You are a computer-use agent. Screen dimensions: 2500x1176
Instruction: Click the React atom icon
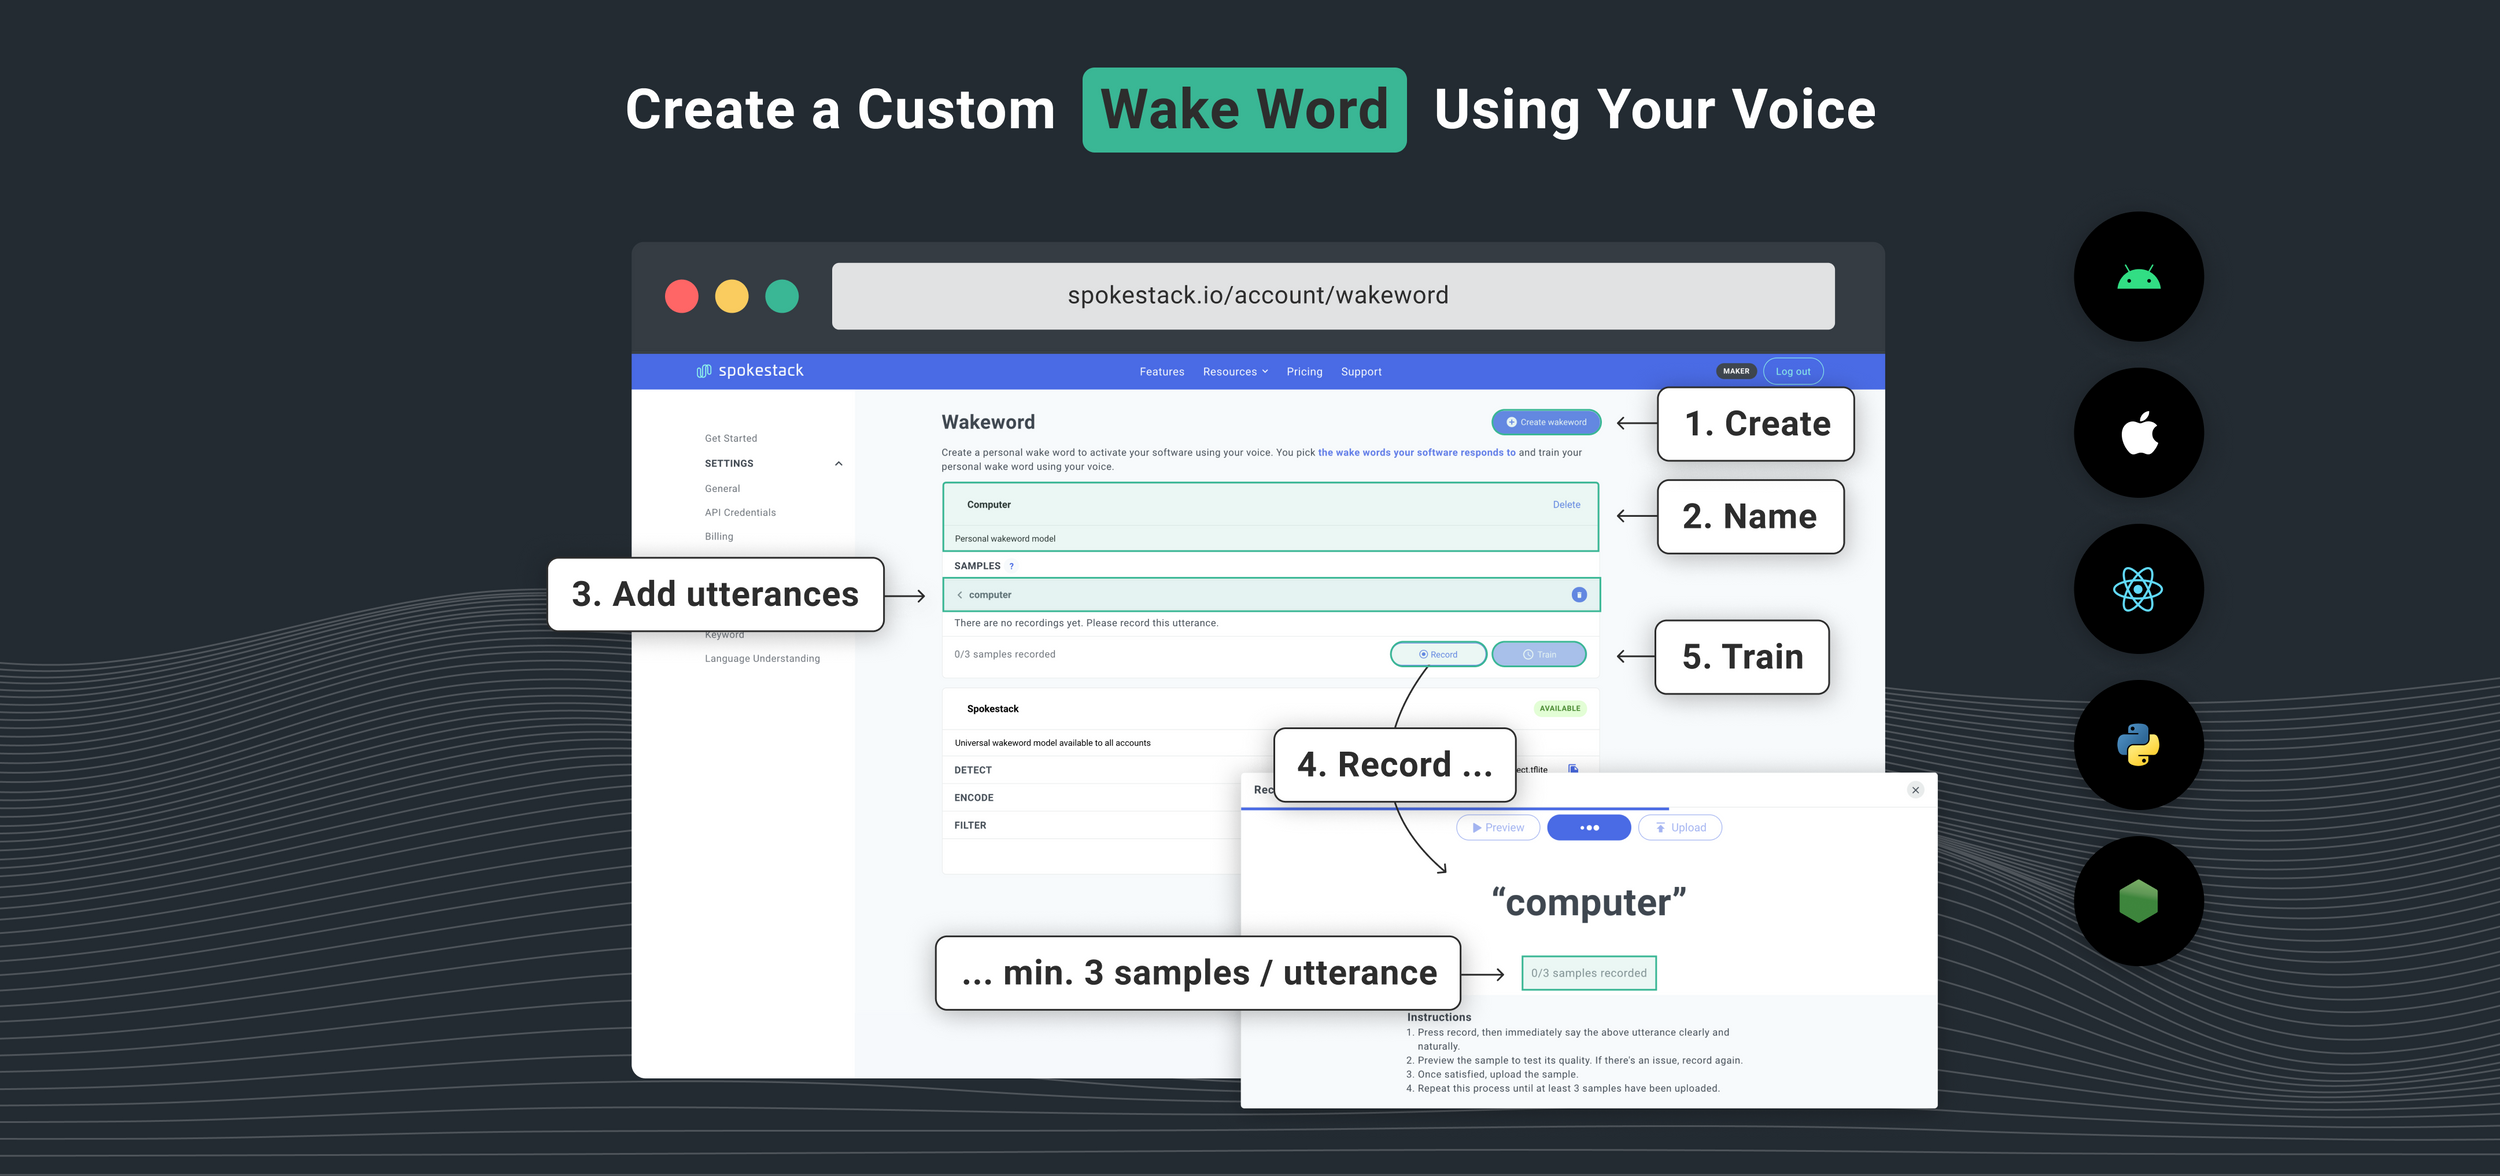pos(2138,589)
